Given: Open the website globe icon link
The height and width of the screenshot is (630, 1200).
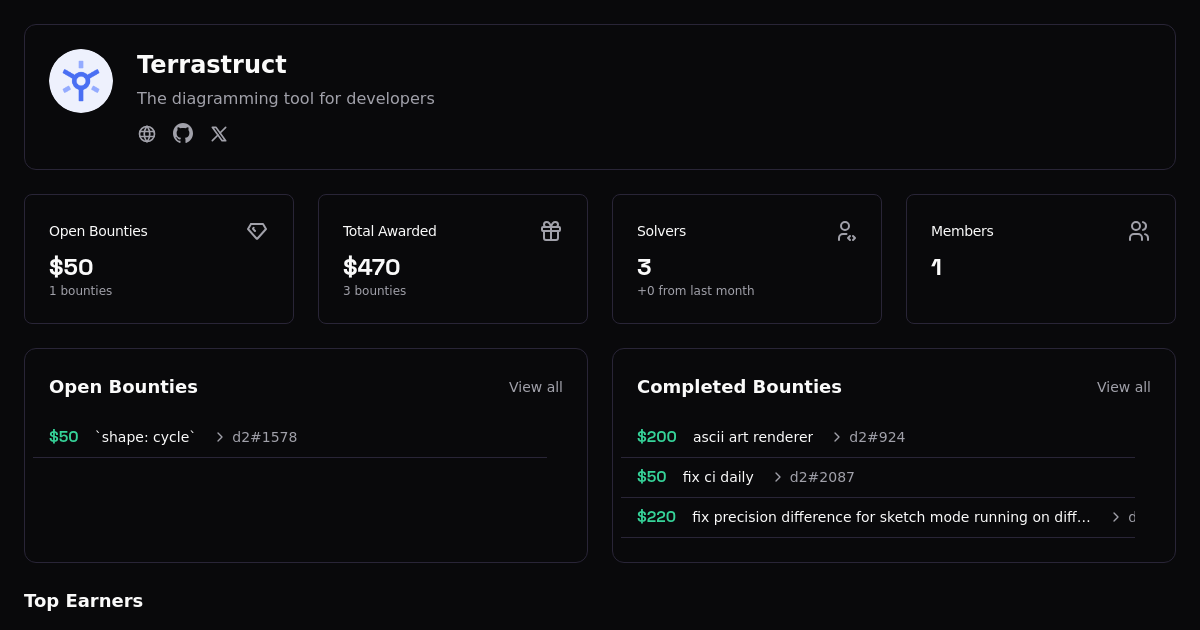Looking at the screenshot, I should (x=147, y=134).
